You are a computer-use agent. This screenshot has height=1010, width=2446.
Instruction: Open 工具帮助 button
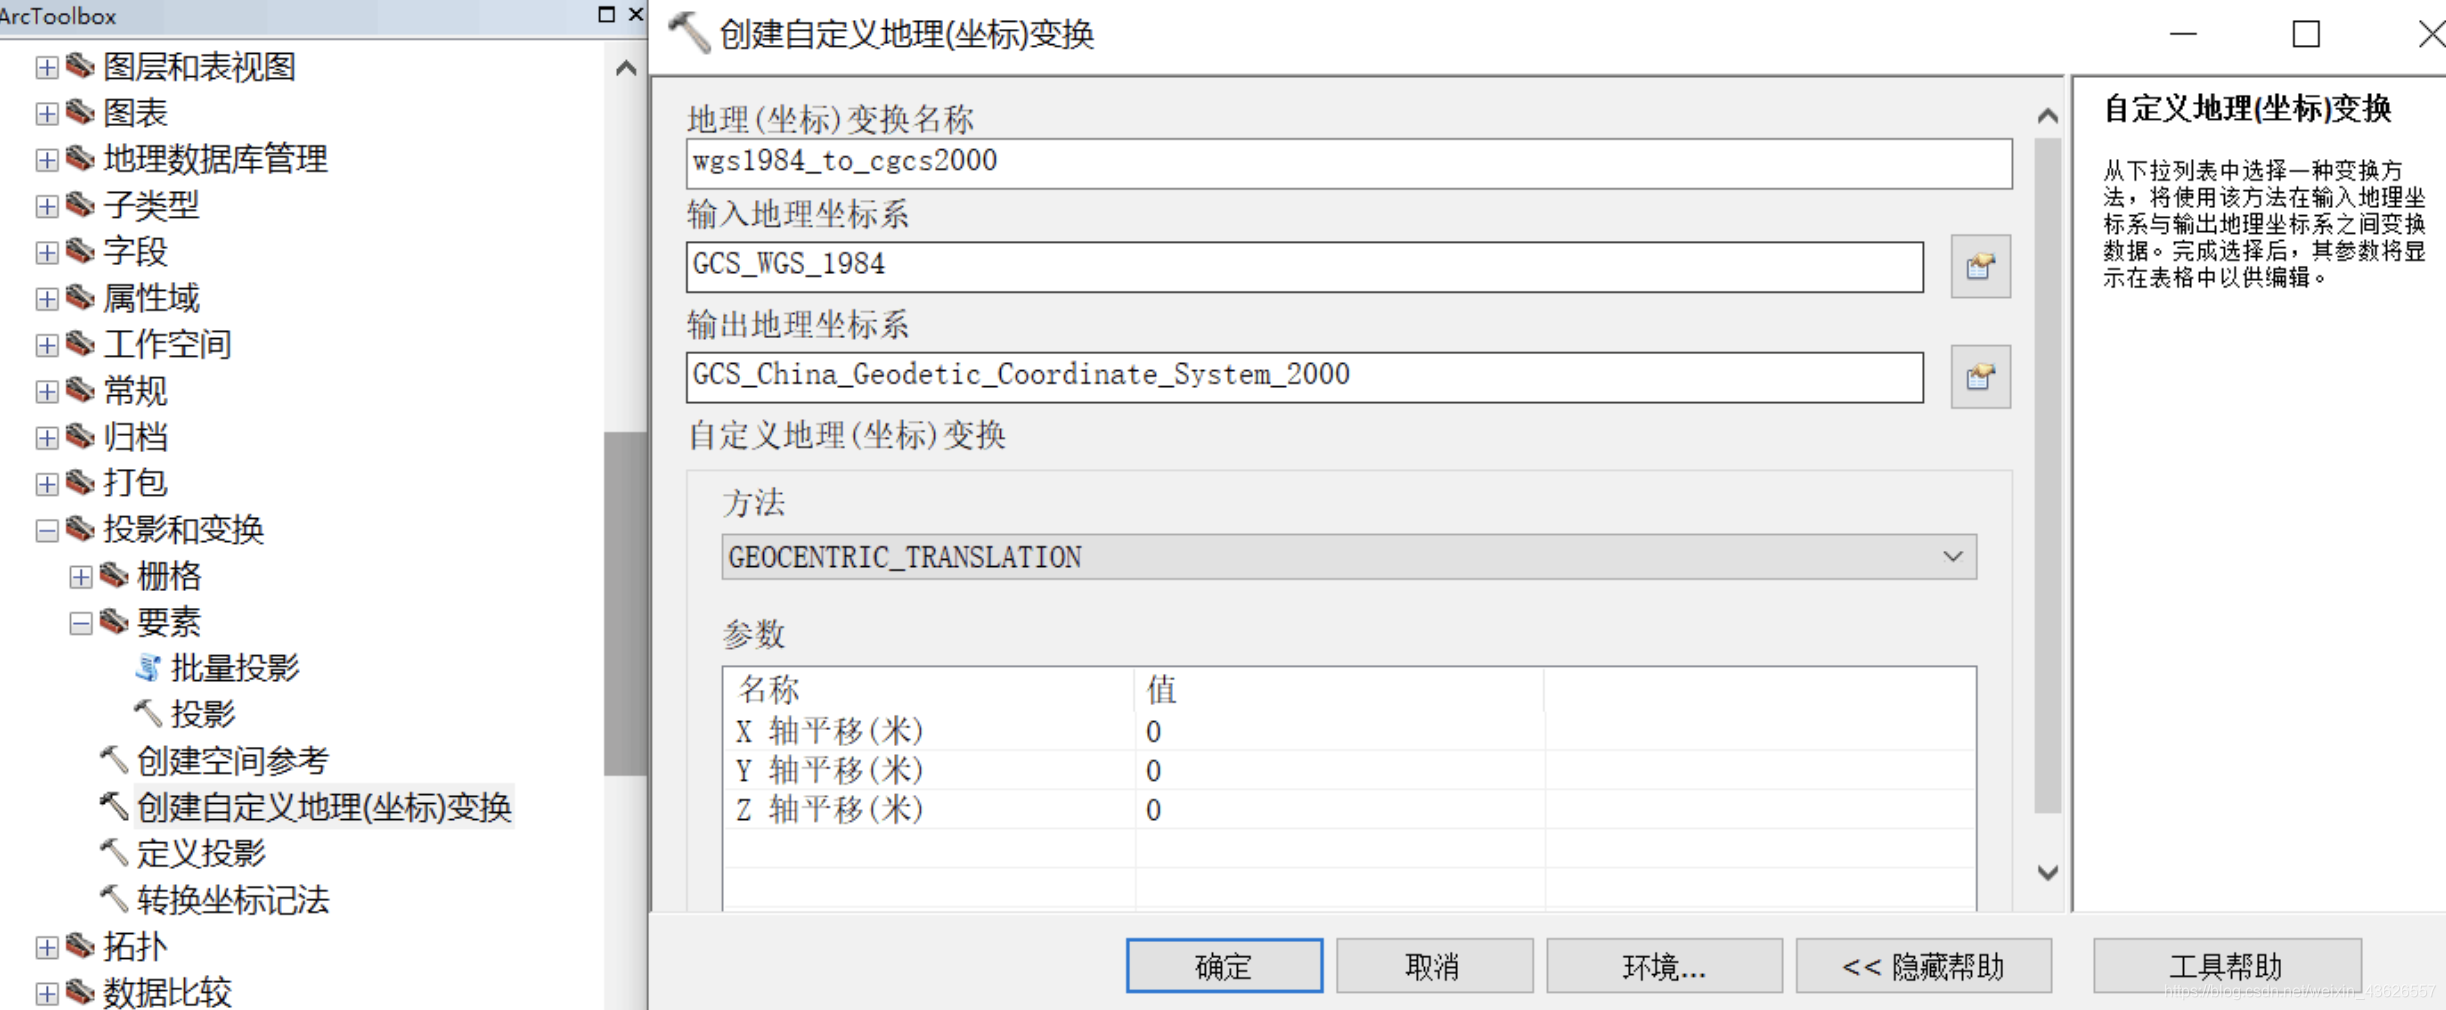[x=2227, y=966]
